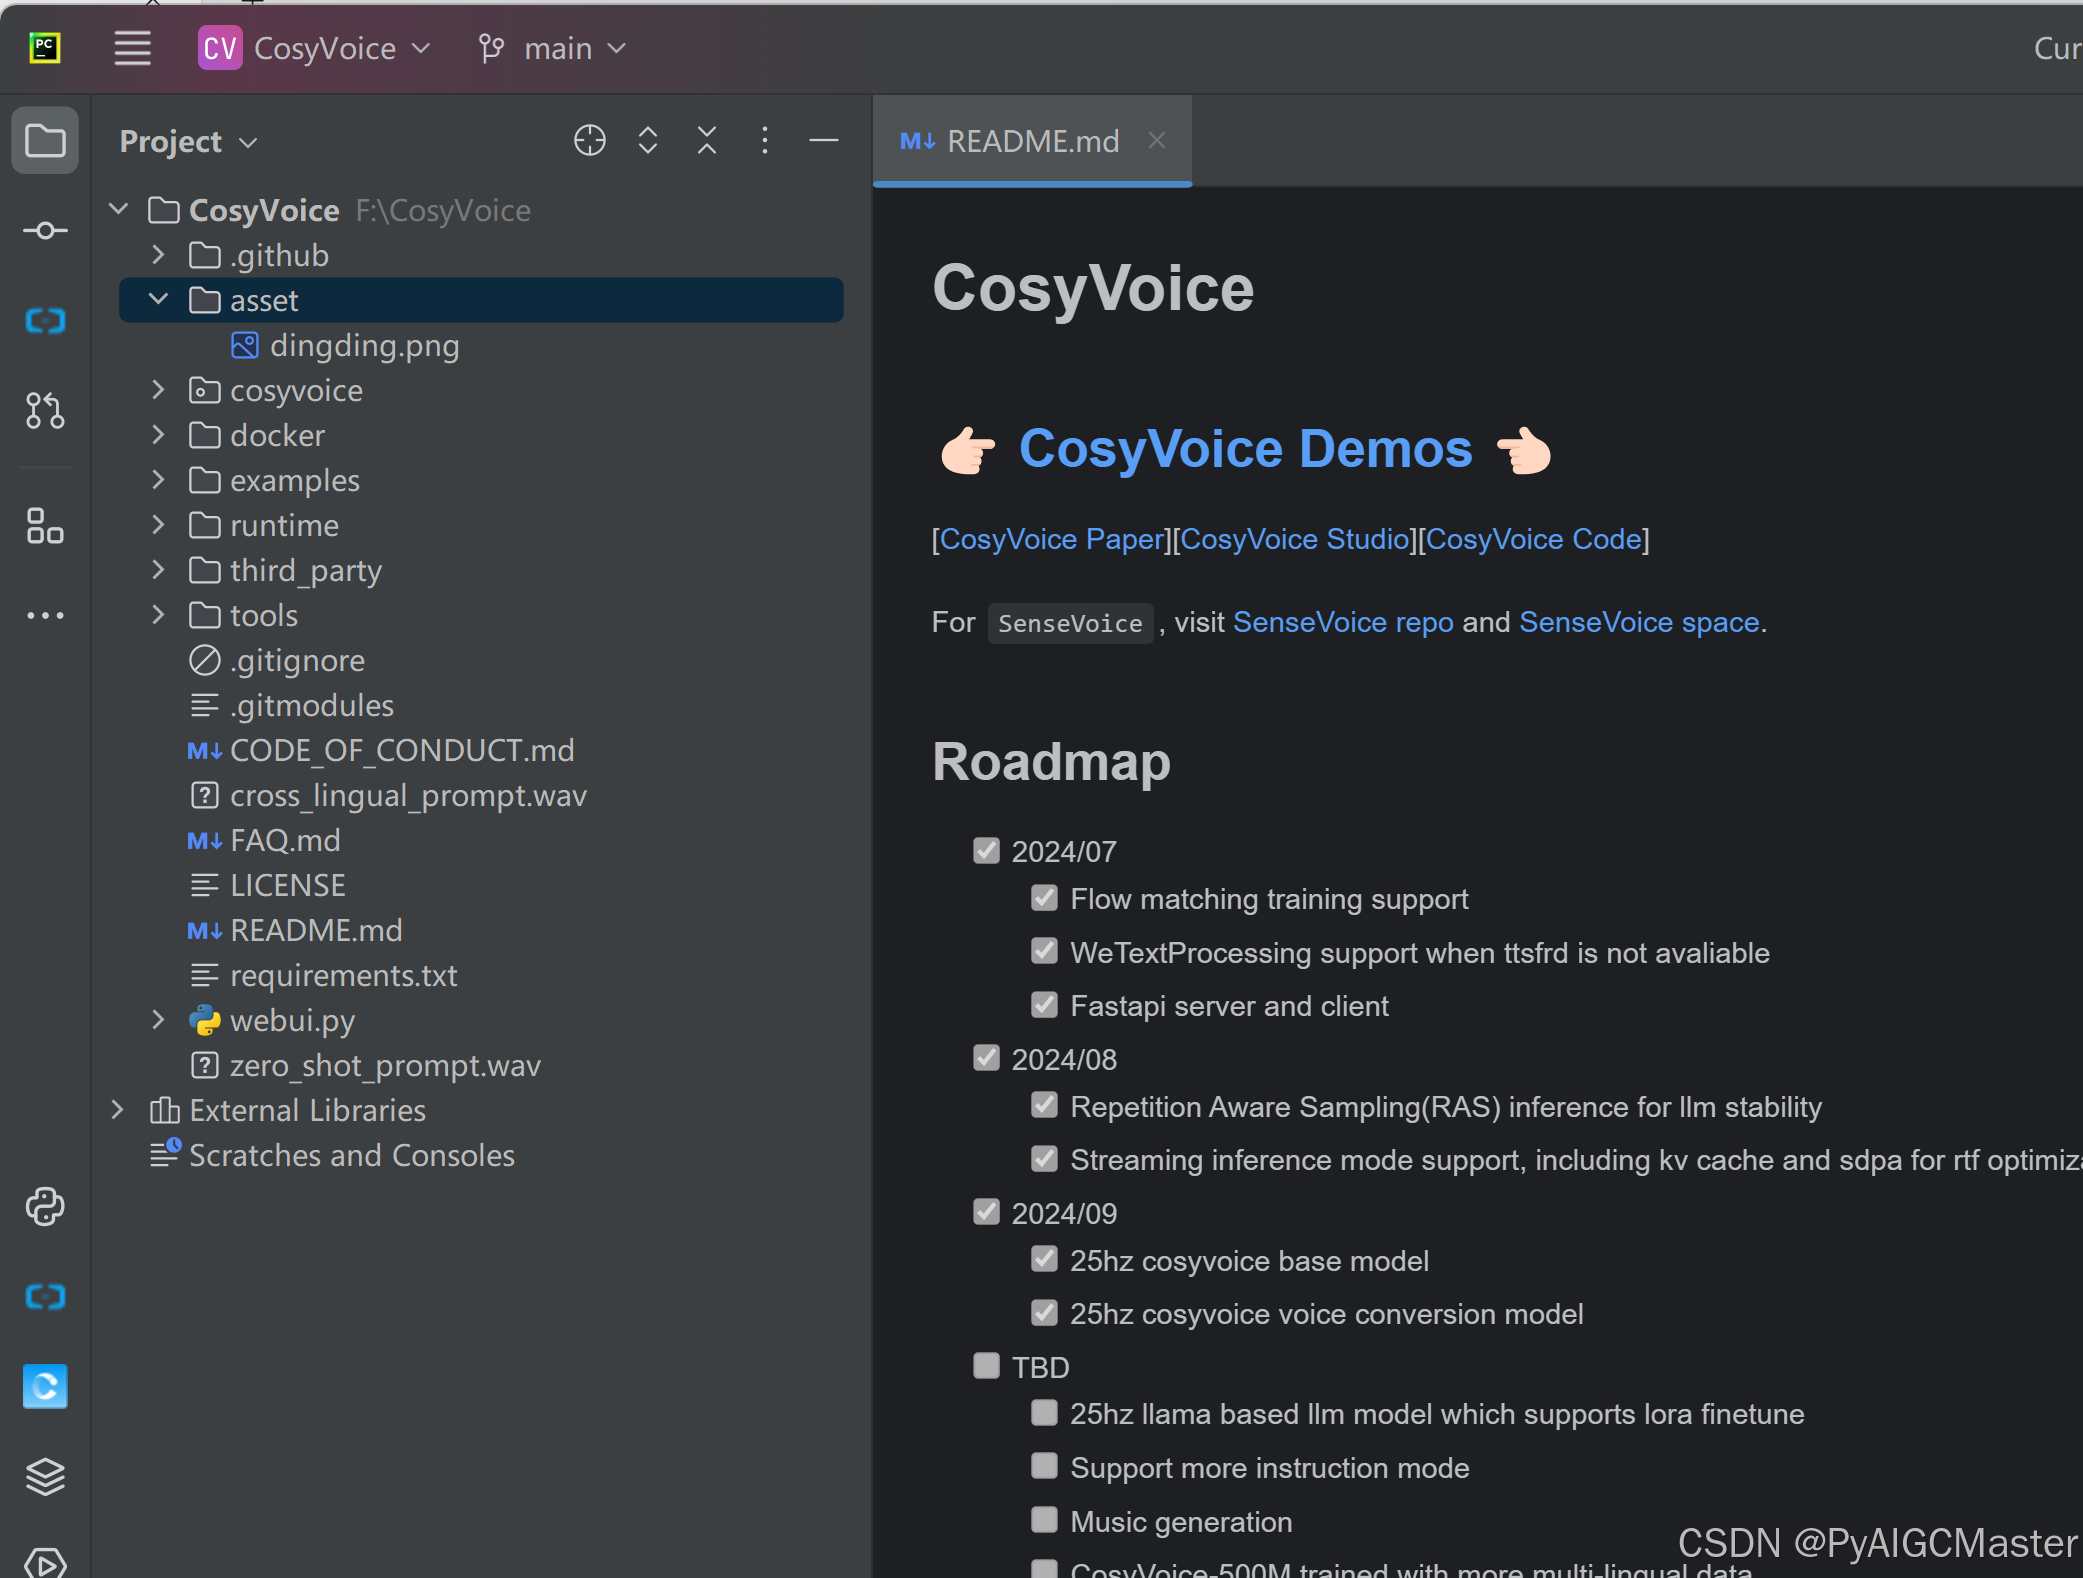
Task: Open the Pull Requests tool window
Action: (45, 410)
